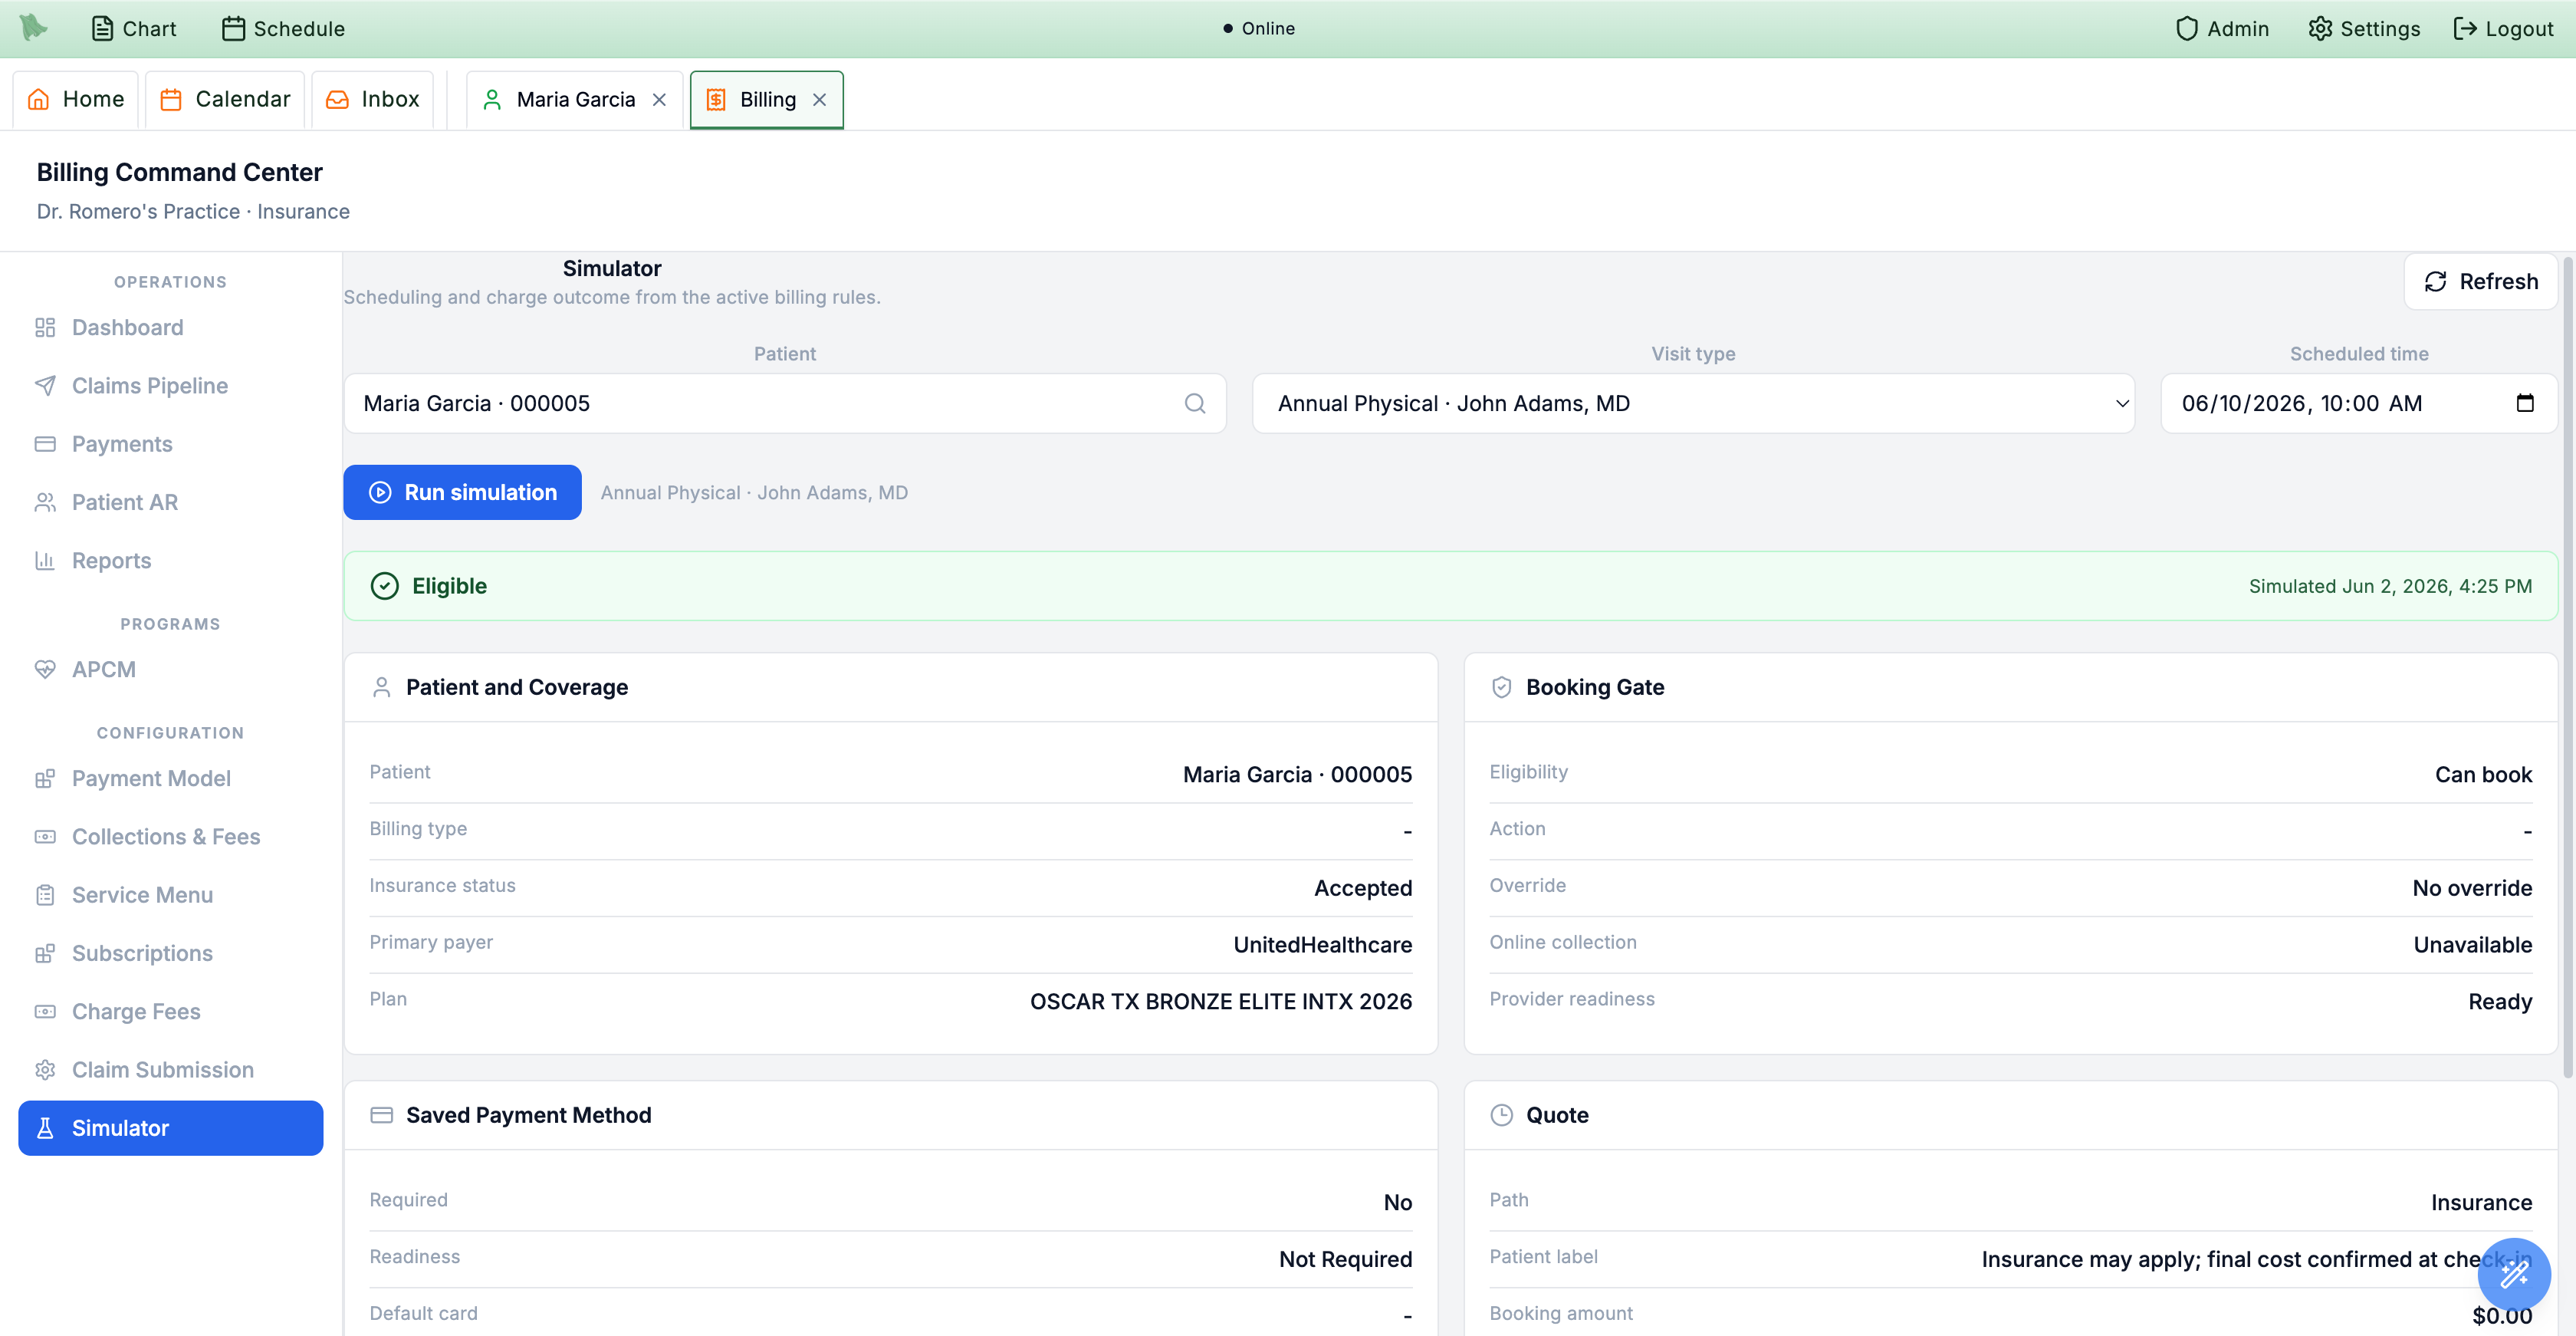Click the Scheduled time date field
This screenshot has height=1336, width=2576.
click(2359, 403)
